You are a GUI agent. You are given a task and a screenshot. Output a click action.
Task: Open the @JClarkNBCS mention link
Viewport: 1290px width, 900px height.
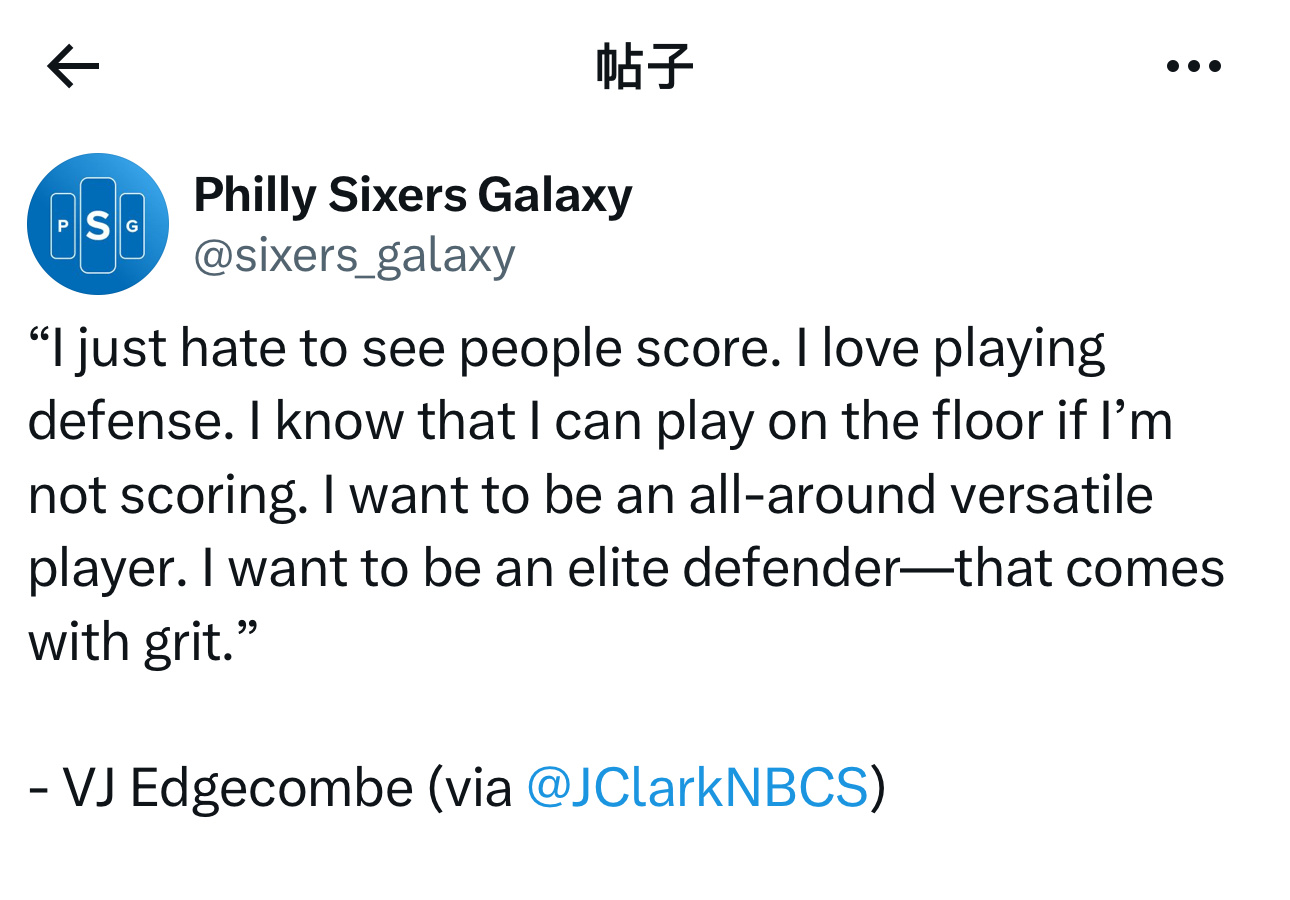697,787
